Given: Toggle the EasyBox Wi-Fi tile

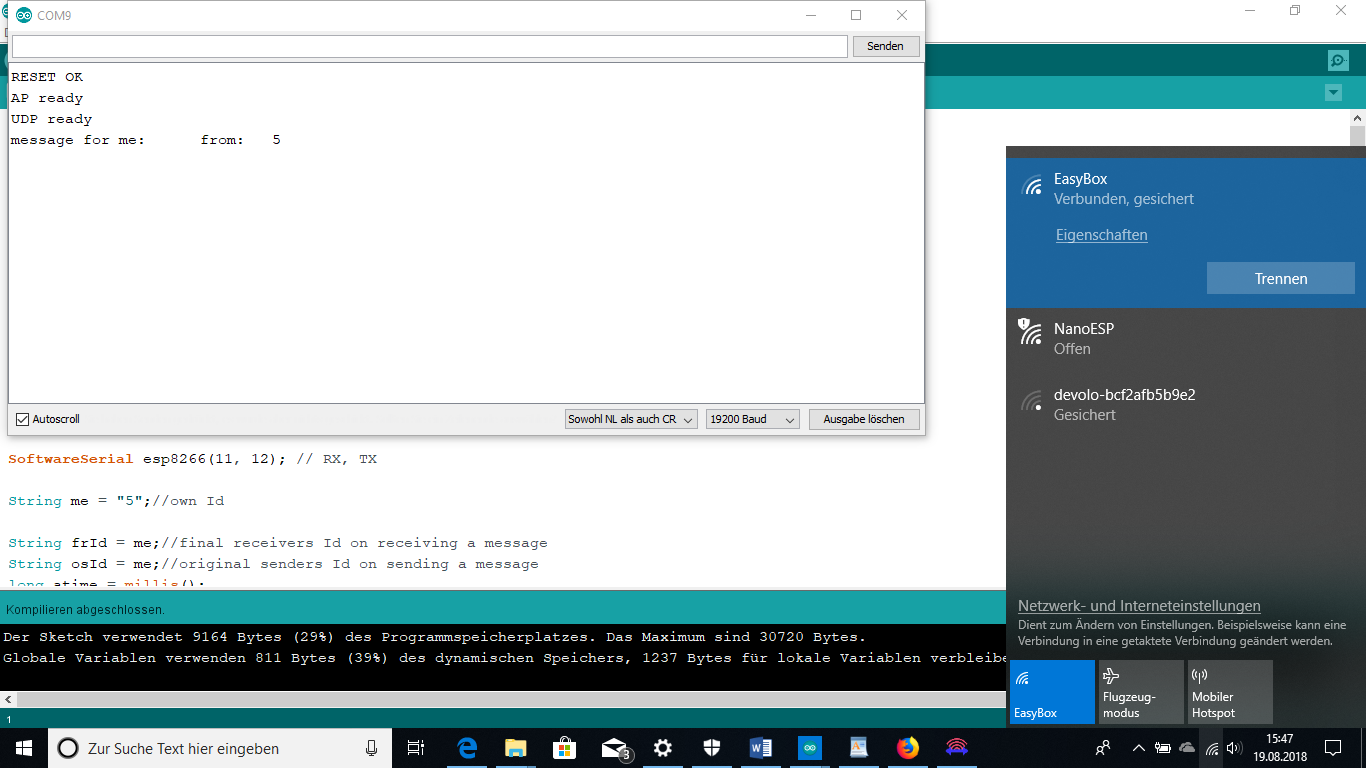Looking at the screenshot, I should click(x=1052, y=691).
